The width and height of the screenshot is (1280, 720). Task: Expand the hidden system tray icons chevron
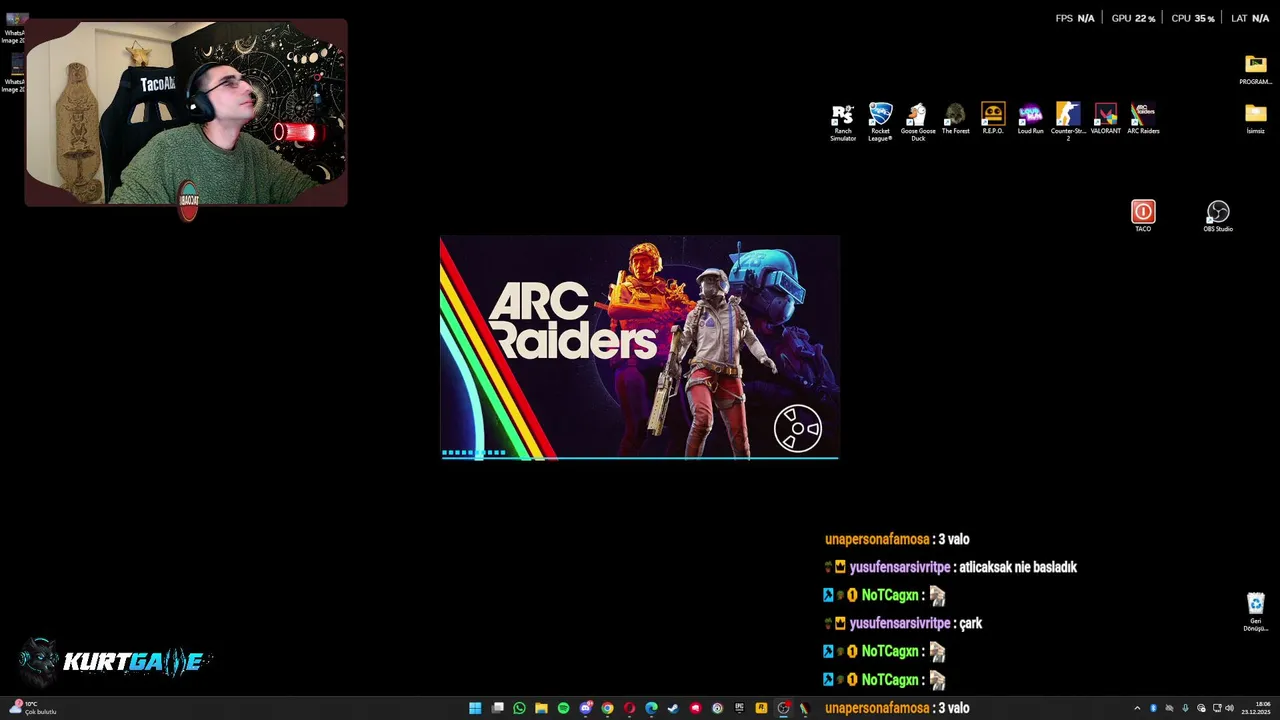pyautogui.click(x=1137, y=708)
